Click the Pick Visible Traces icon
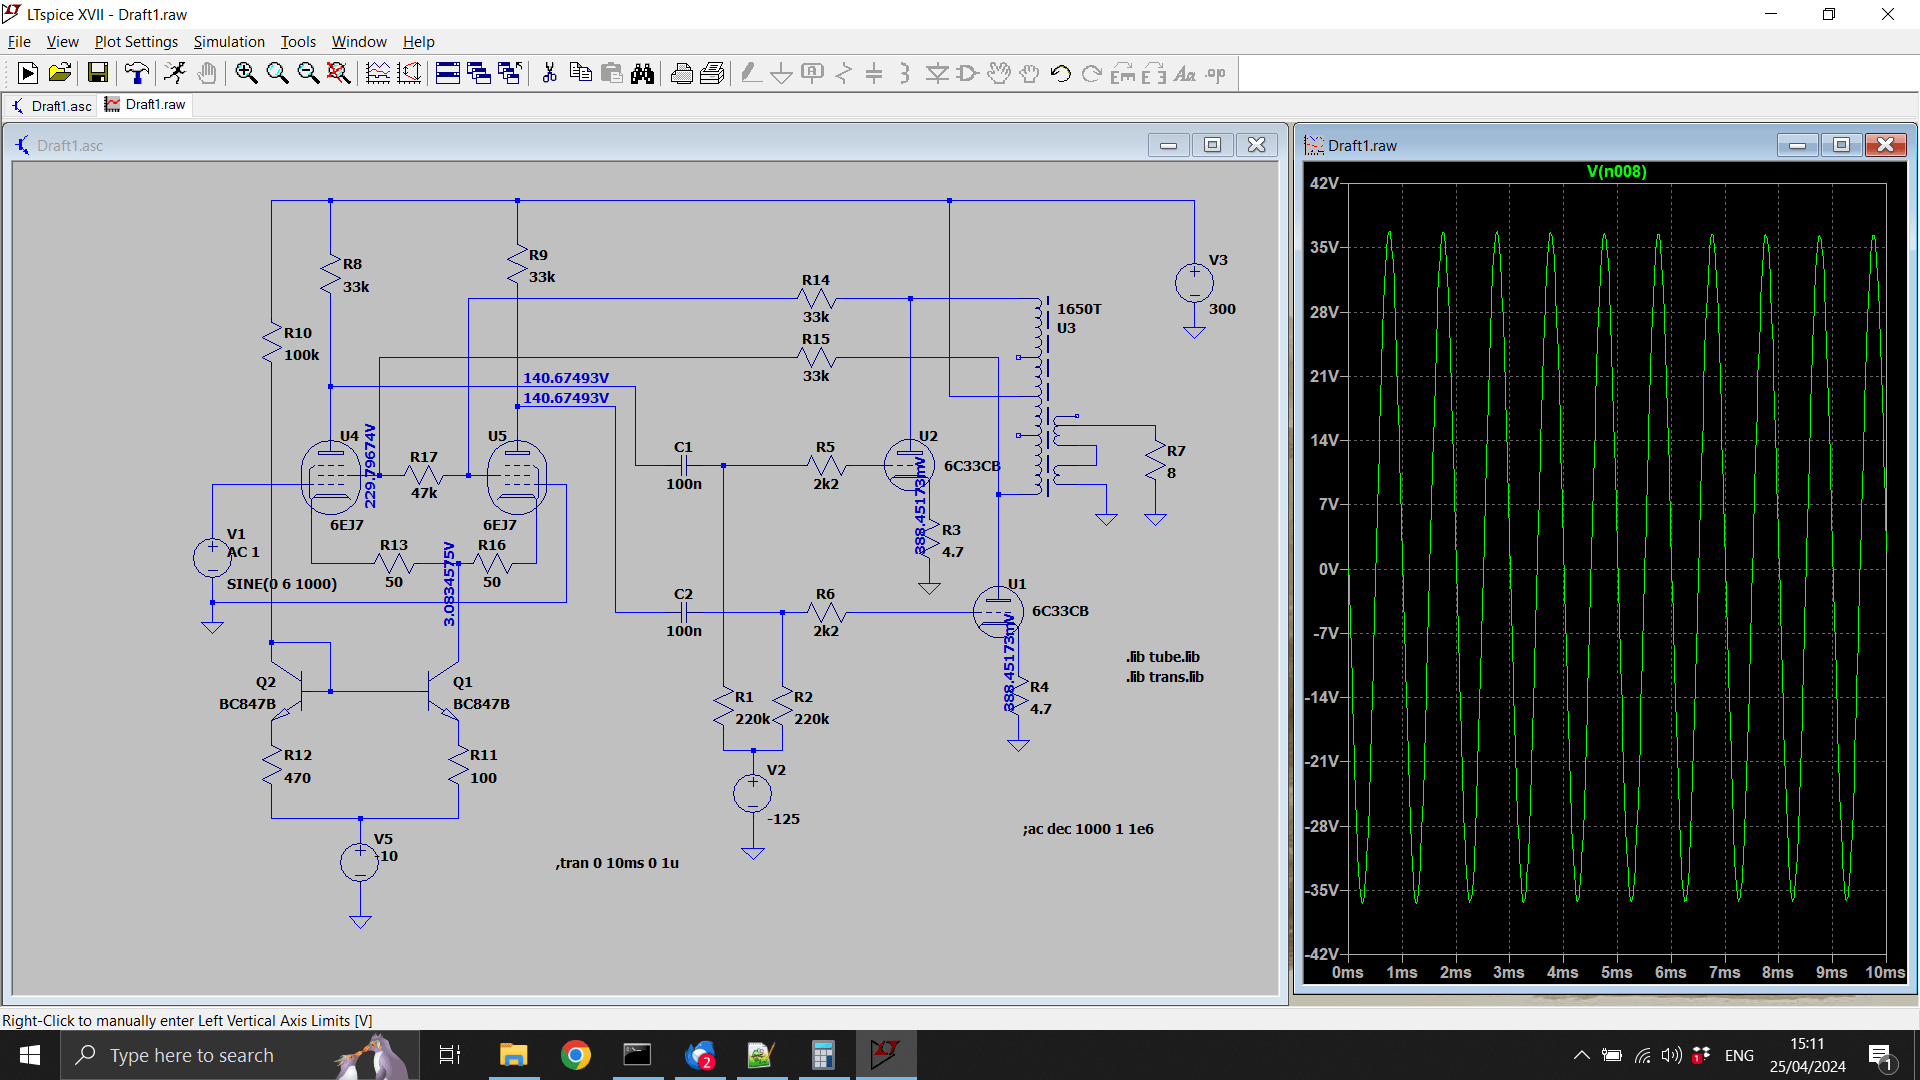This screenshot has width=1920, height=1080. [x=409, y=73]
